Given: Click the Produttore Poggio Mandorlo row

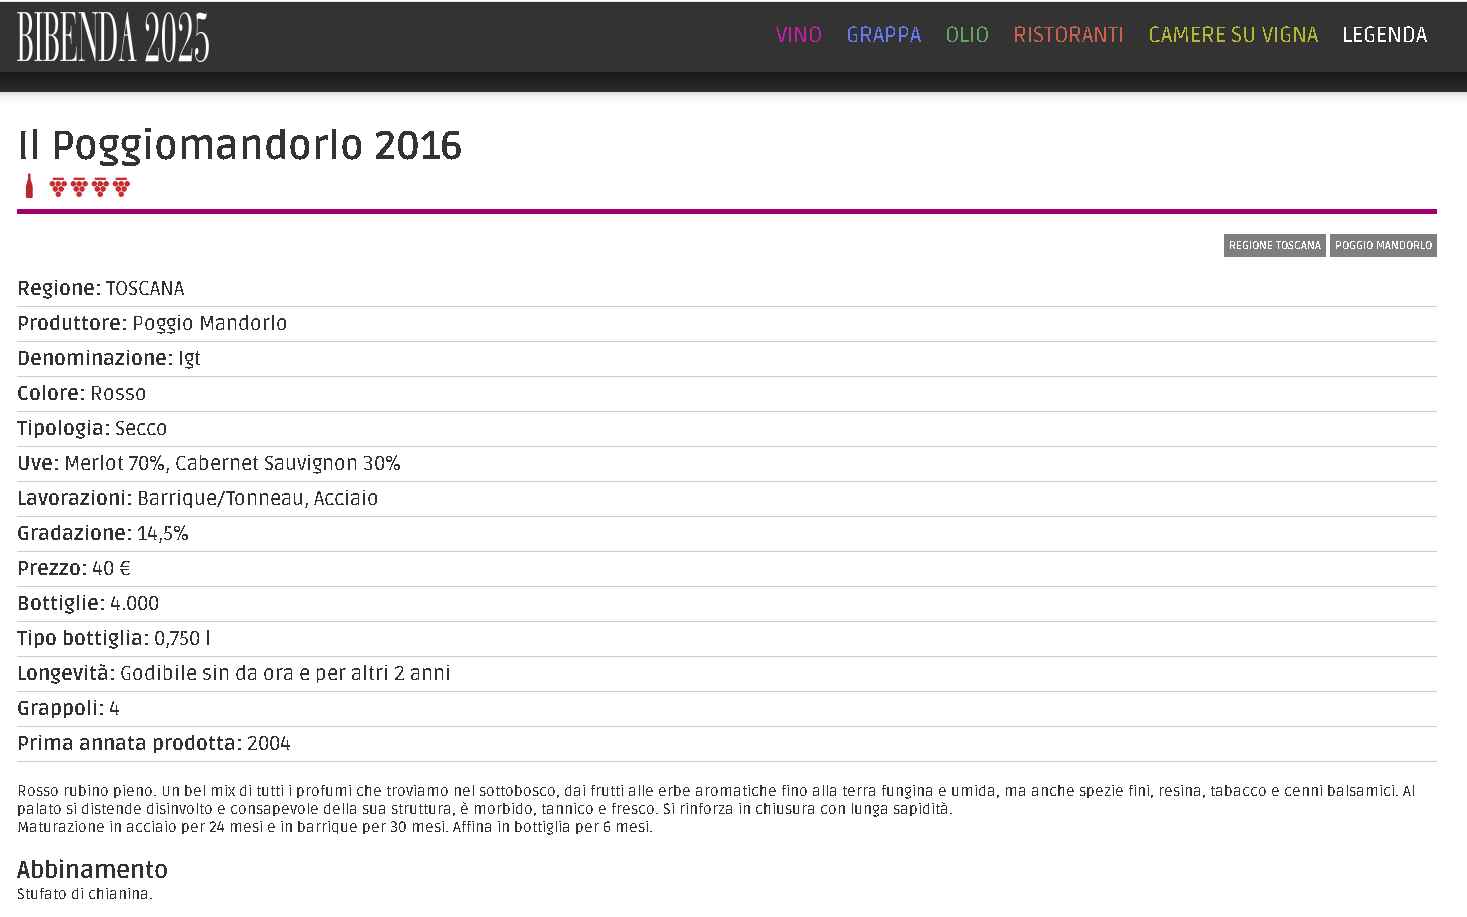Looking at the screenshot, I should point(152,323).
